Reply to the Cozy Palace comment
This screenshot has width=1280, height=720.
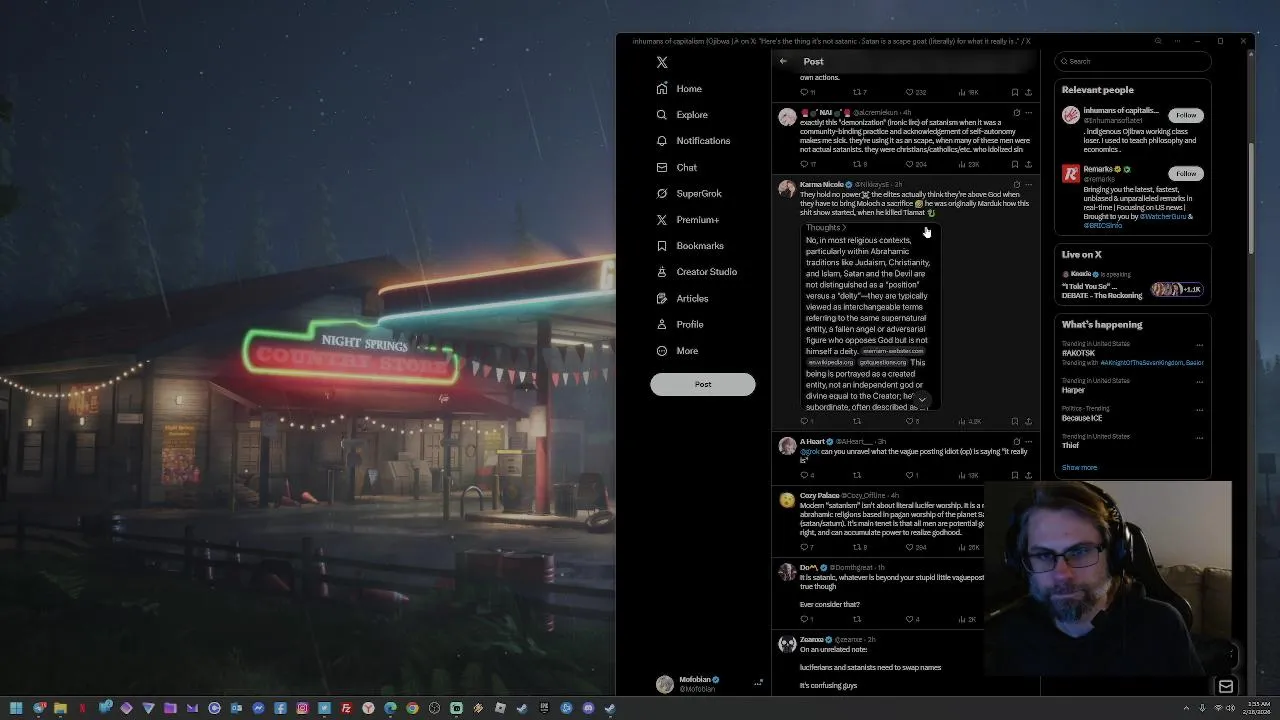point(803,547)
